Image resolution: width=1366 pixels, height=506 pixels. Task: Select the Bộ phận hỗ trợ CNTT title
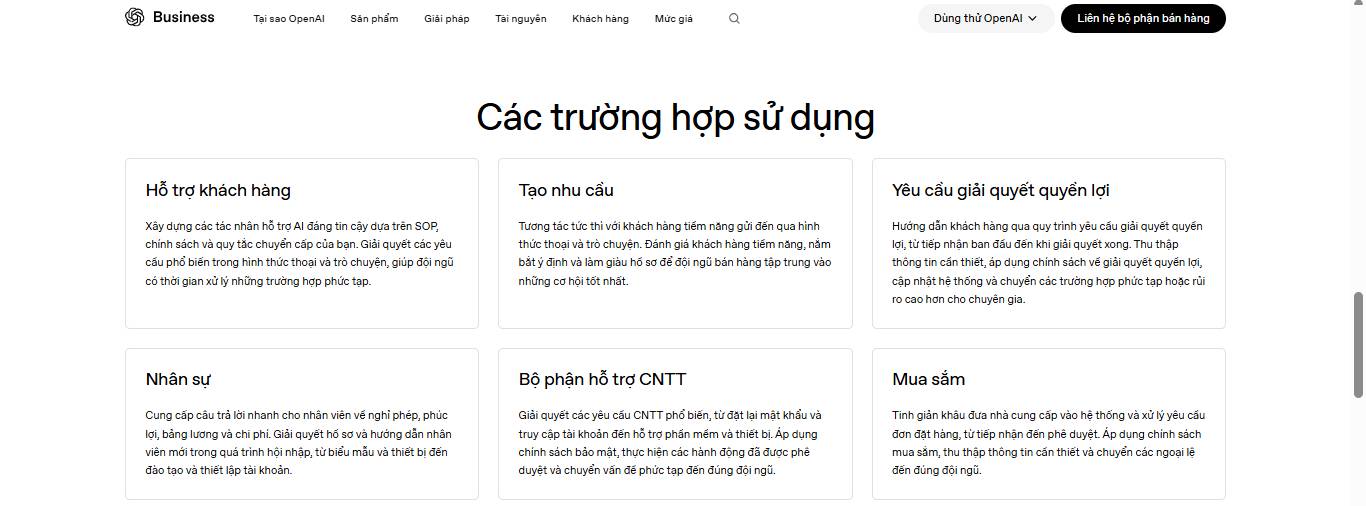[602, 379]
